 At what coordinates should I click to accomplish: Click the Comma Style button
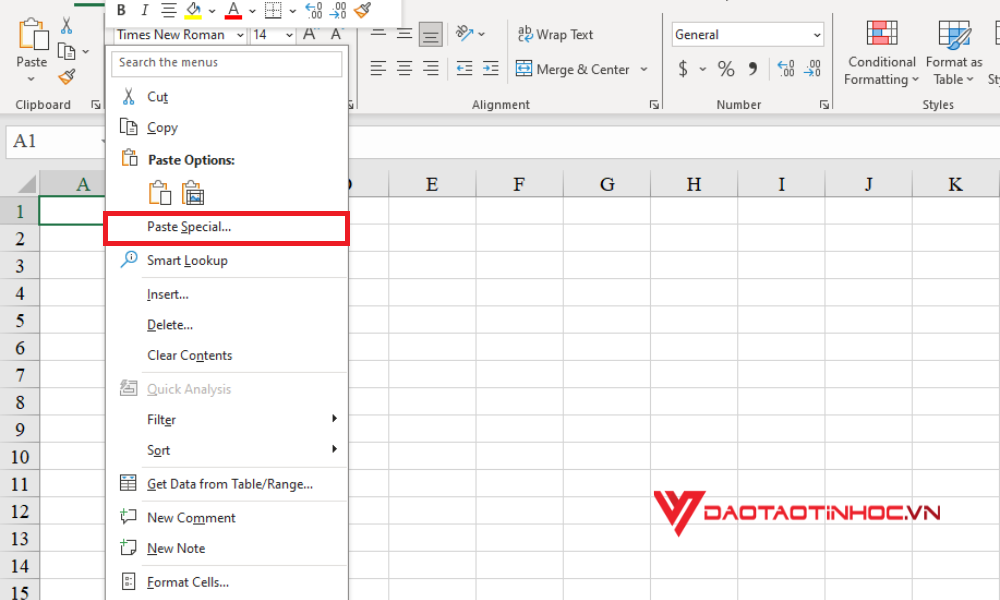click(x=752, y=69)
